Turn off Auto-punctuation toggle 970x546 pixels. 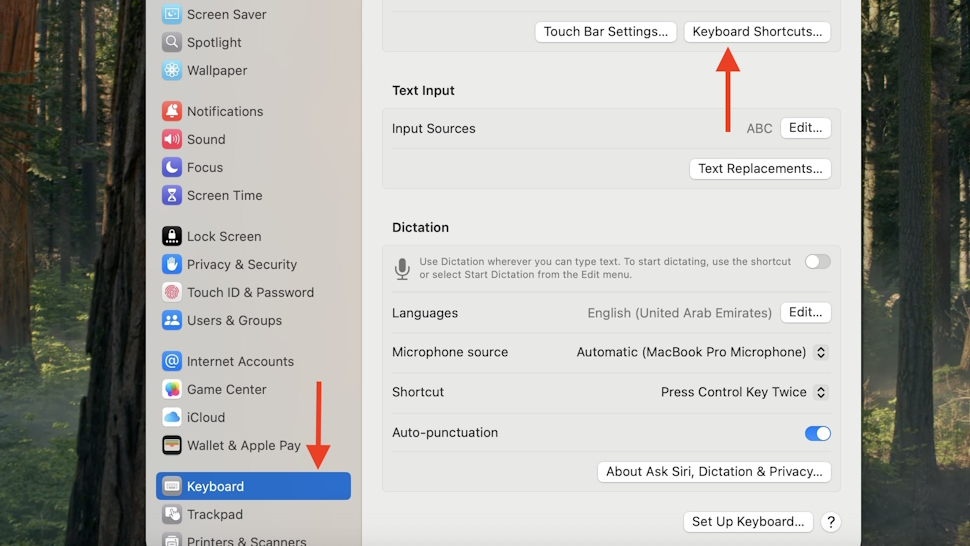[x=817, y=433]
